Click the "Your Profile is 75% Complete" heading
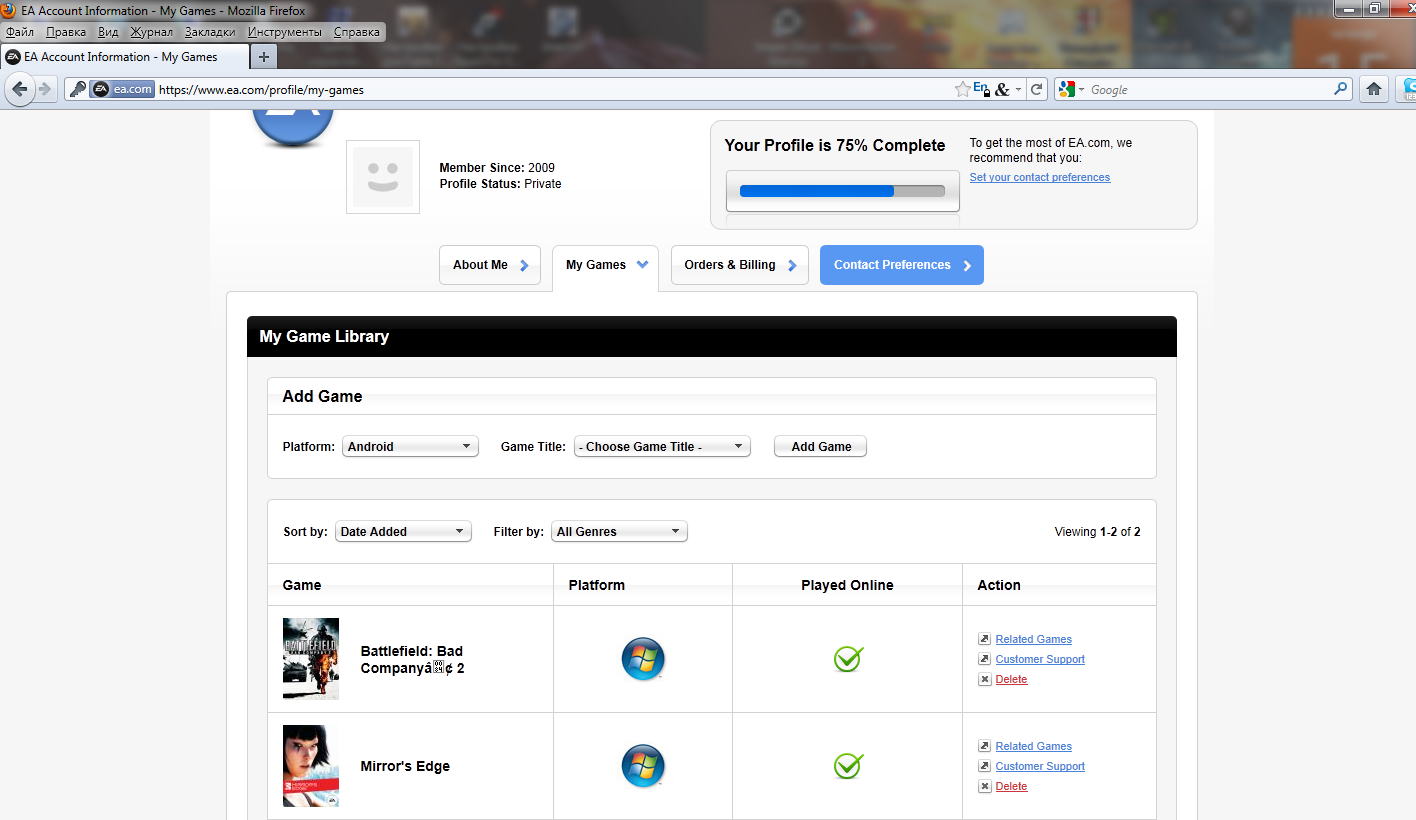Image resolution: width=1416 pixels, height=820 pixels. (835, 146)
